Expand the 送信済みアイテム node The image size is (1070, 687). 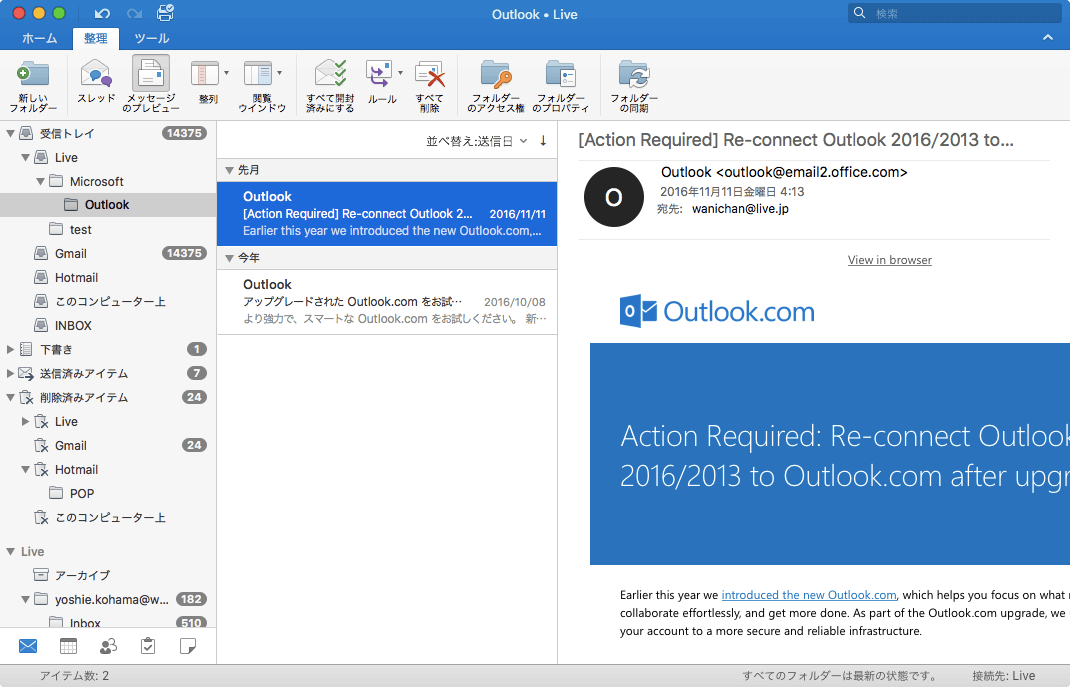point(10,373)
